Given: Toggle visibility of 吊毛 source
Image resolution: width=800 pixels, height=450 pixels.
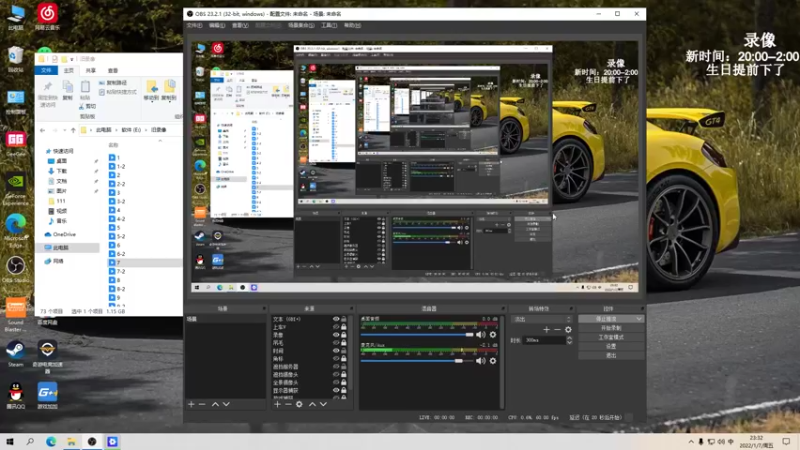Looking at the screenshot, I should 336,343.
